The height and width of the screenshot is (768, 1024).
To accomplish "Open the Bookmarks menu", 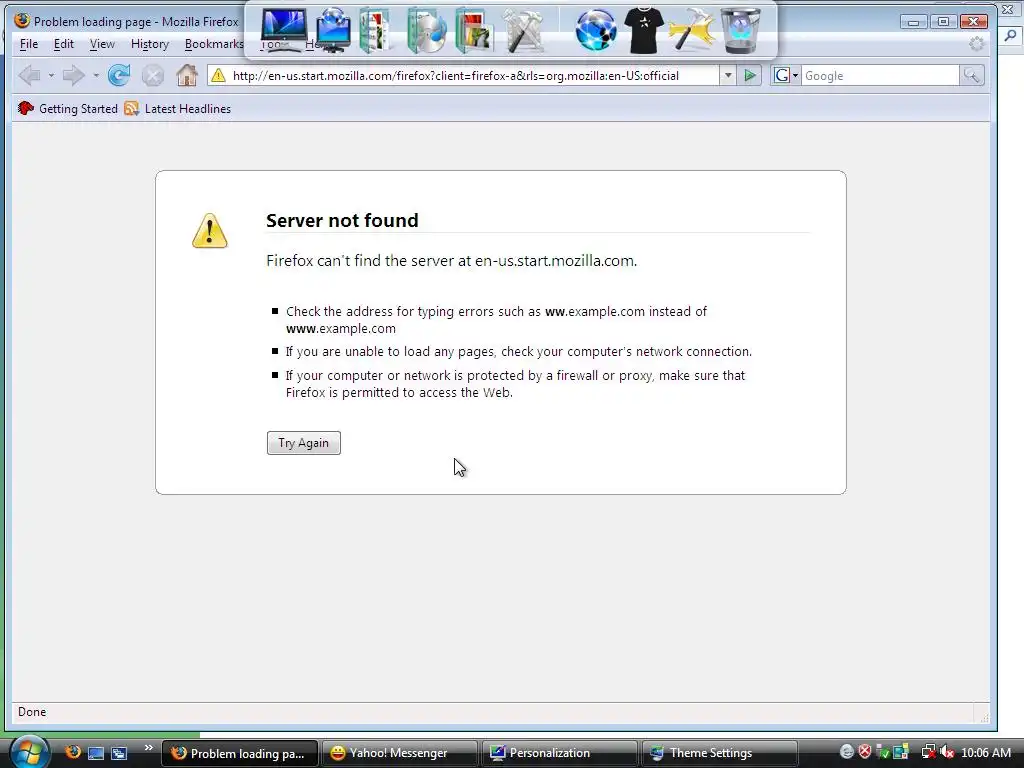I will [x=214, y=44].
